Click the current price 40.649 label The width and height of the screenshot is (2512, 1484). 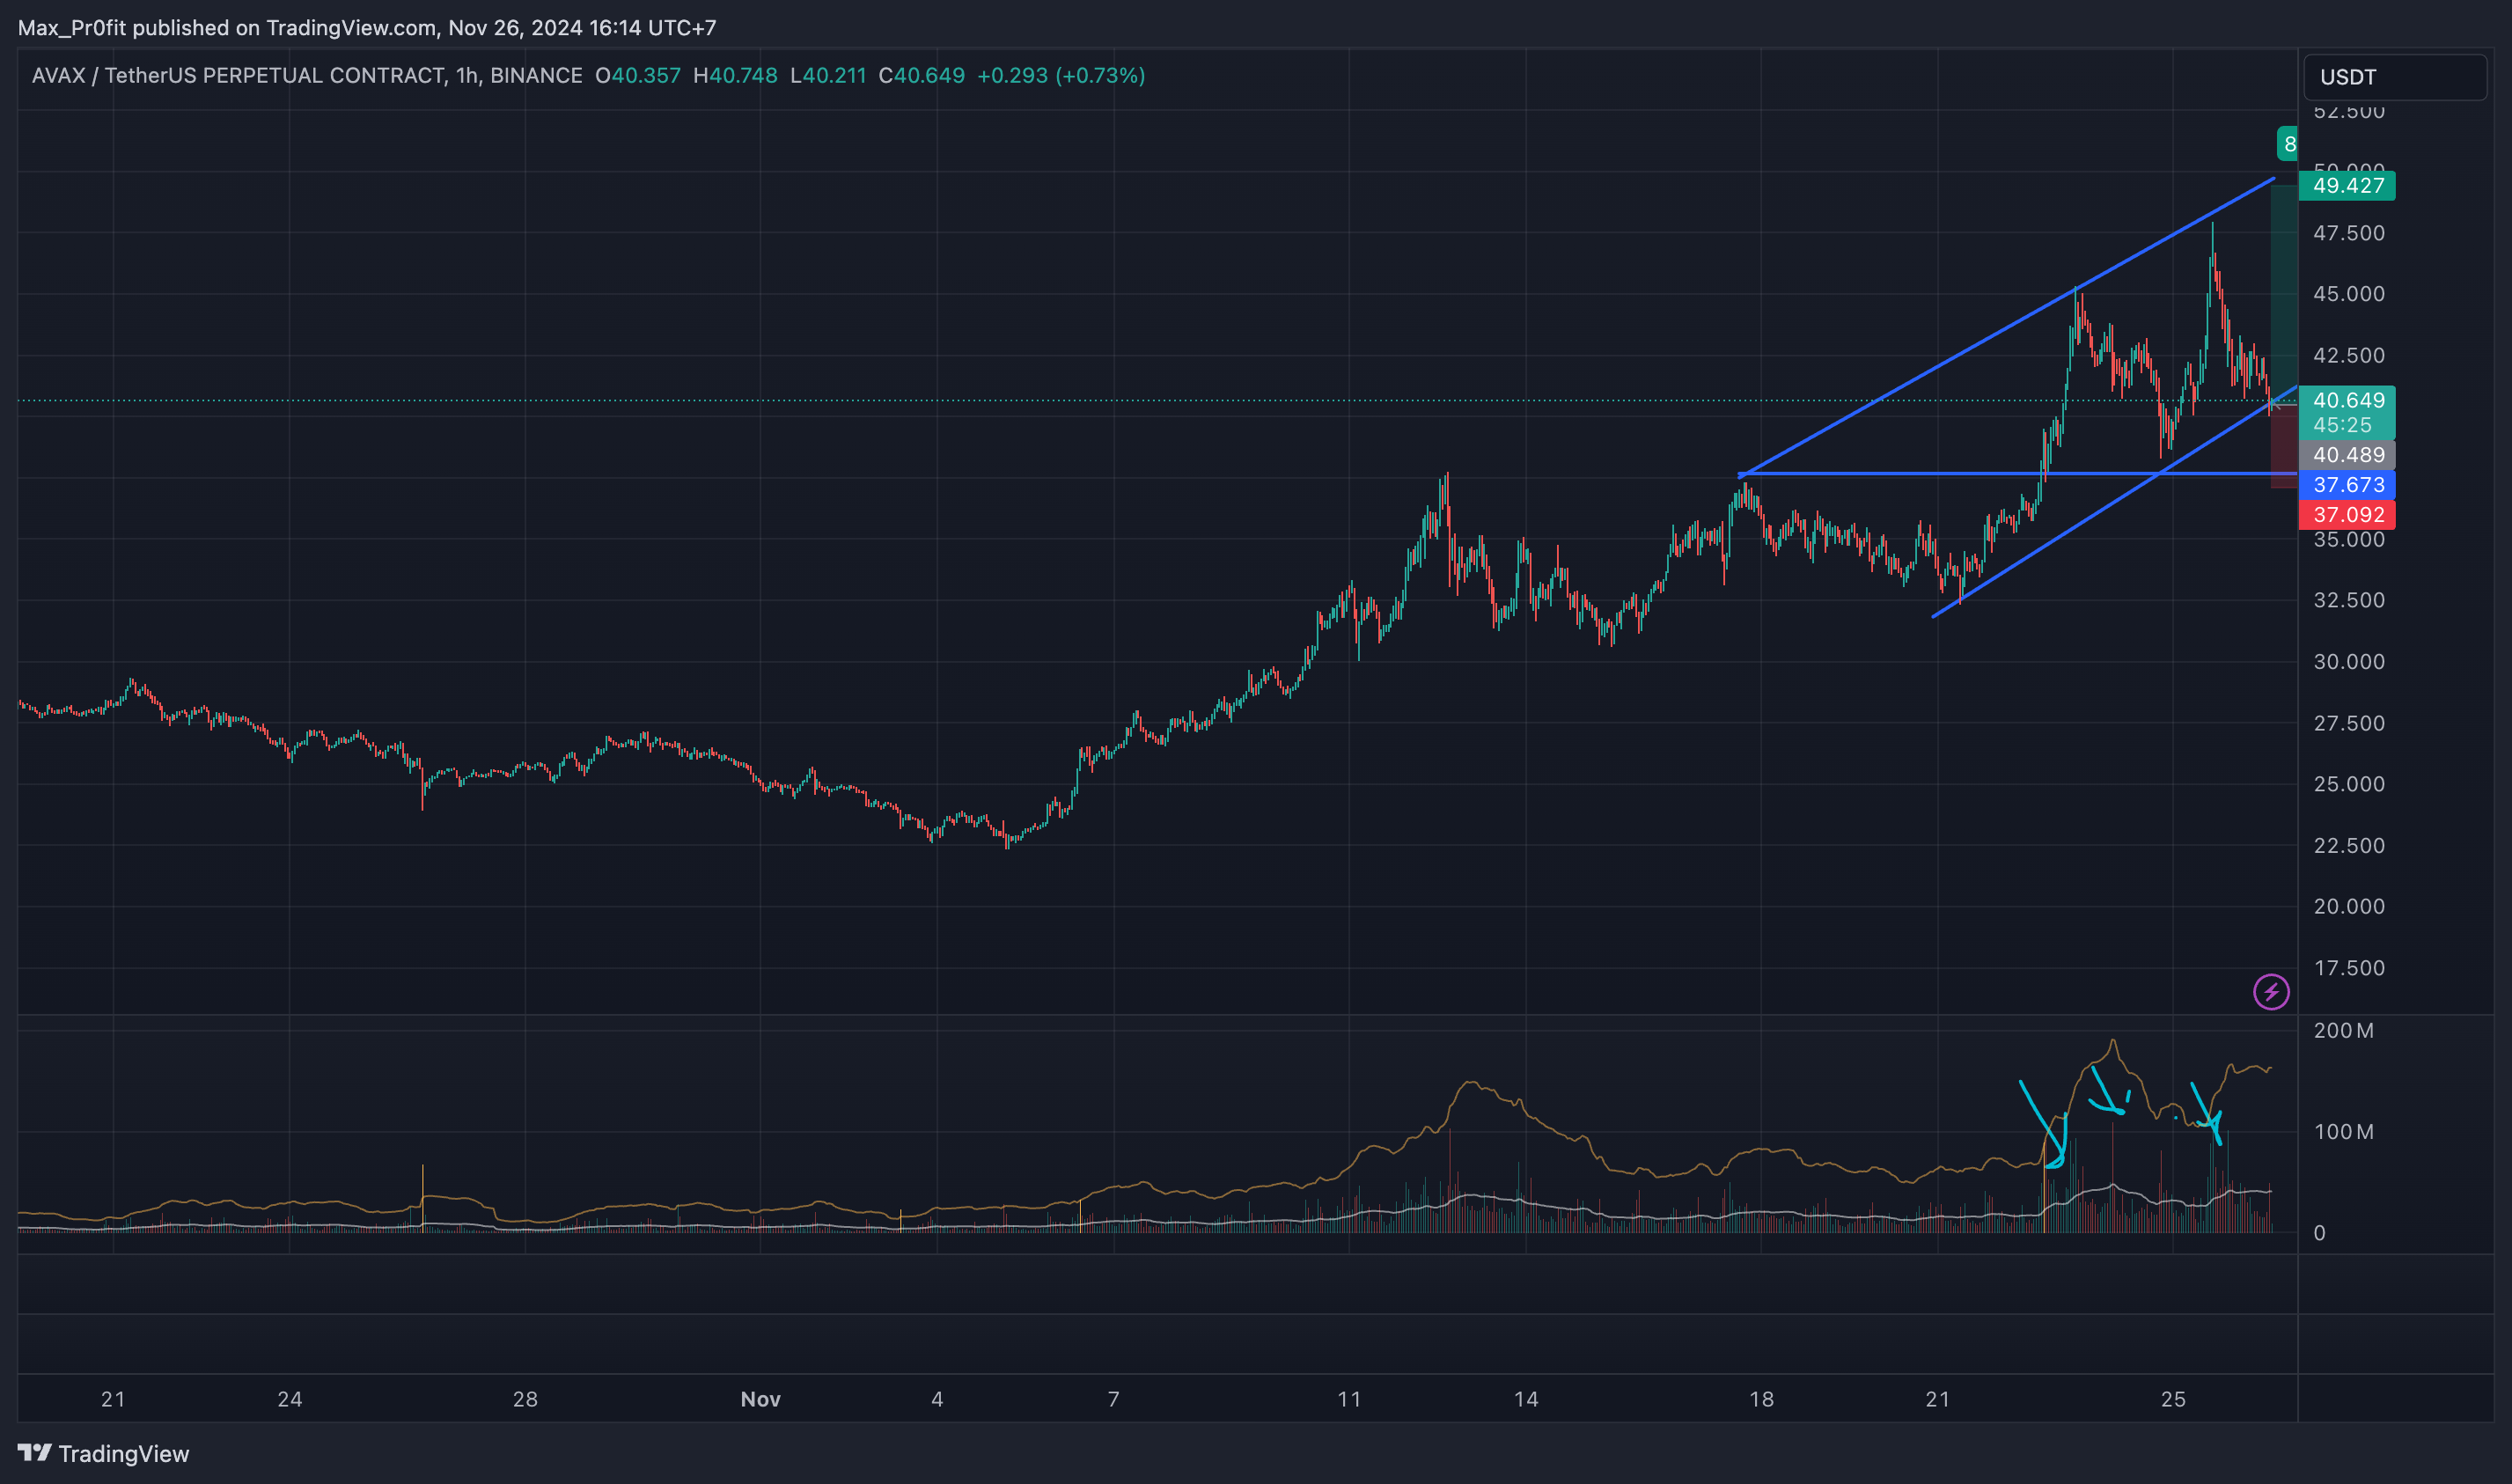point(2347,400)
